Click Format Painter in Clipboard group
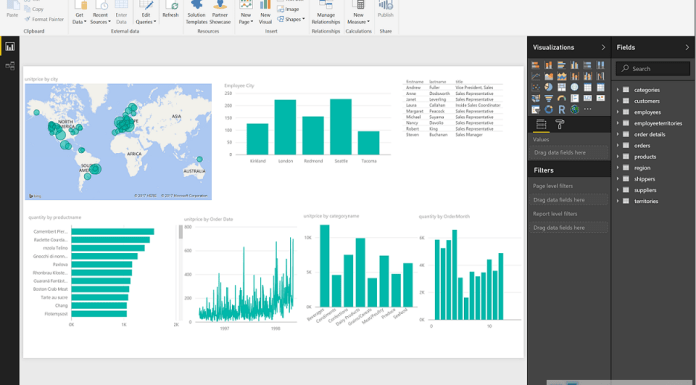This screenshot has height=385, width=696. point(44,19)
